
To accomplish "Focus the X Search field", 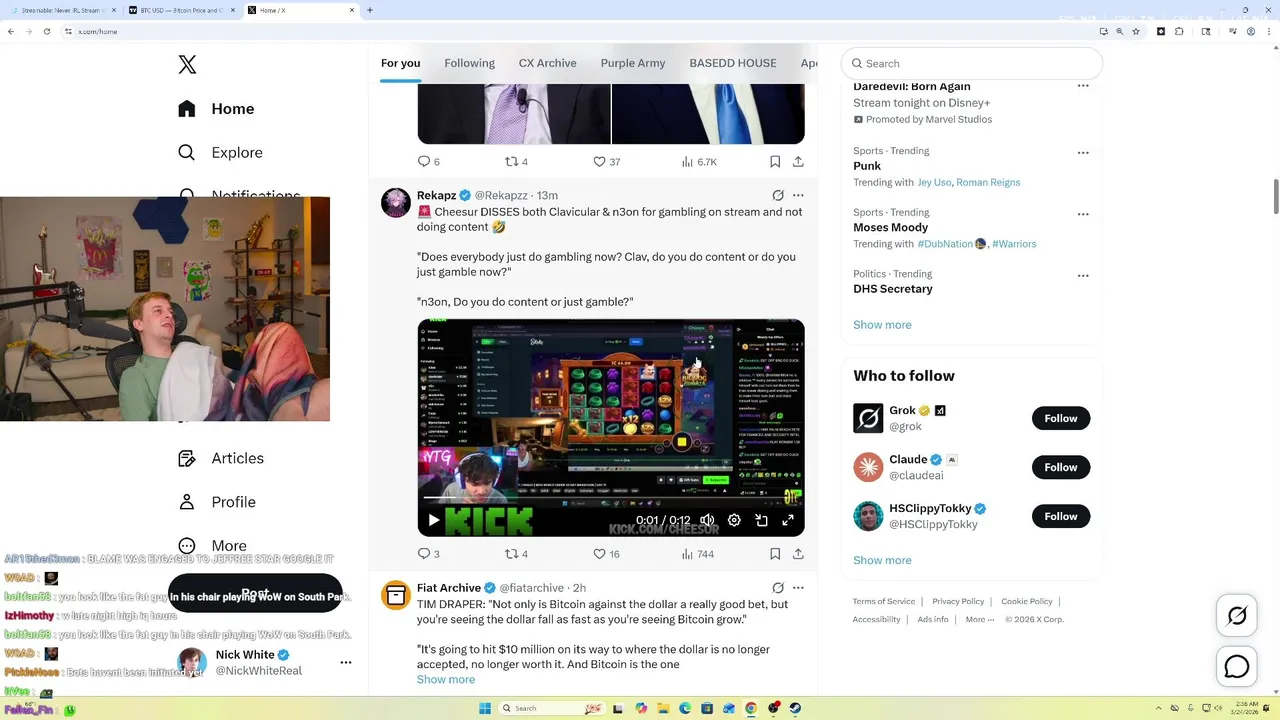I will pyautogui.click(x=972, y=63).
